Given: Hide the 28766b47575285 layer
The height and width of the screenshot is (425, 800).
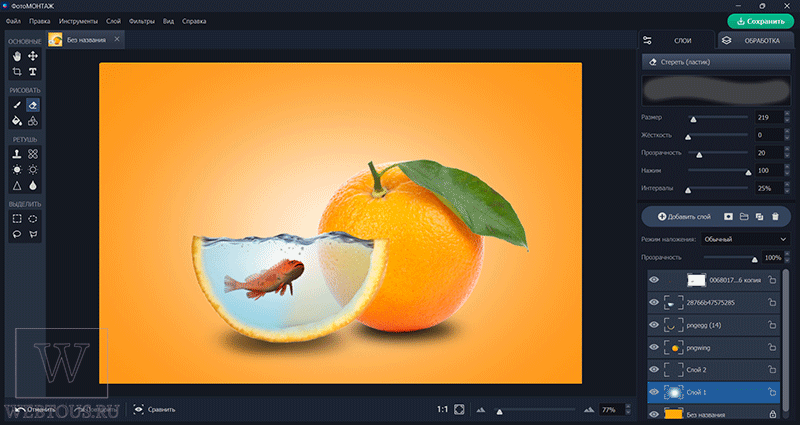Looking at the screenshot, I should pyautogui.click(x=654, y=303).
